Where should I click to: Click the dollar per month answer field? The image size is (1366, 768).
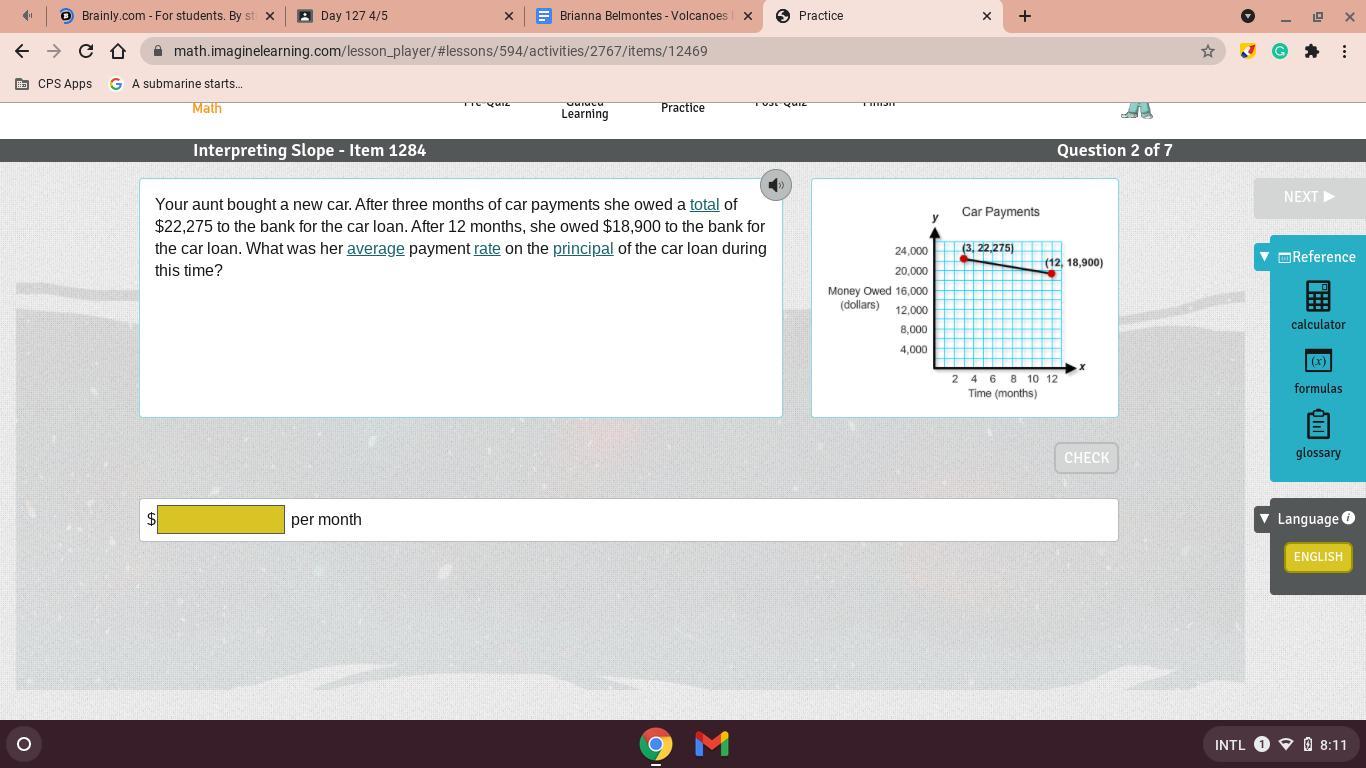(x=221, y=520)
